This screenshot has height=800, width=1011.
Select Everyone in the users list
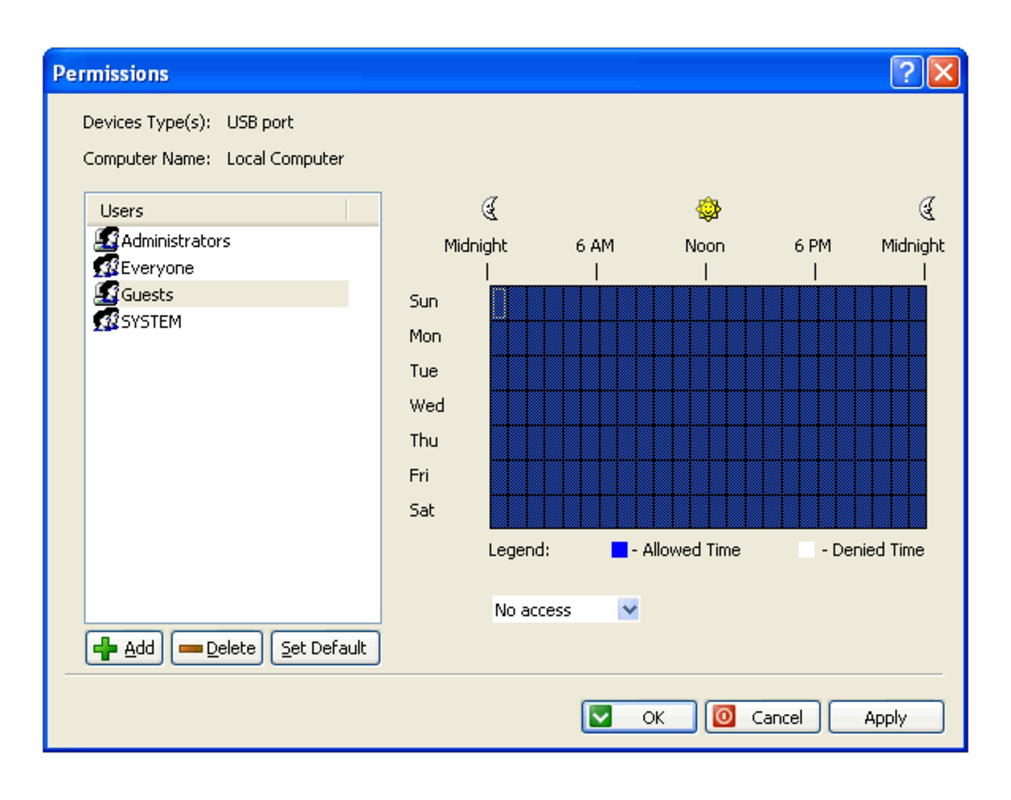[220, 267]
